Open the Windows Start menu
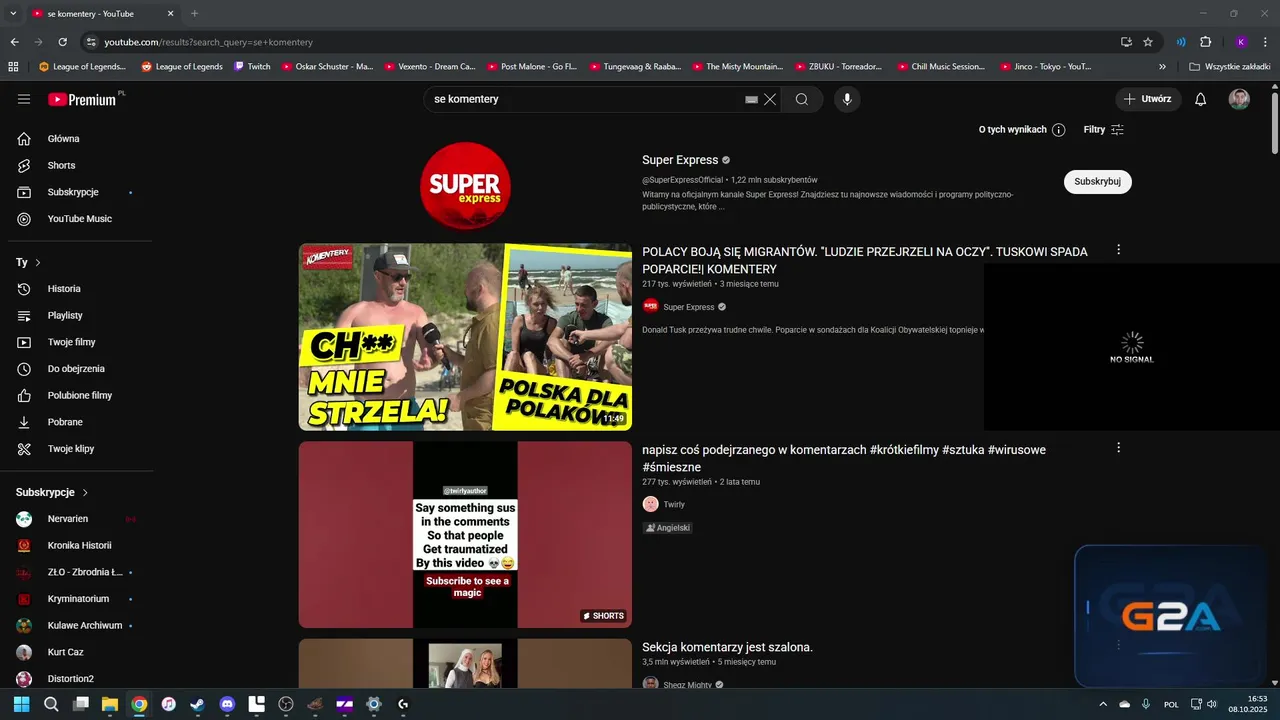 coord(22,704)
